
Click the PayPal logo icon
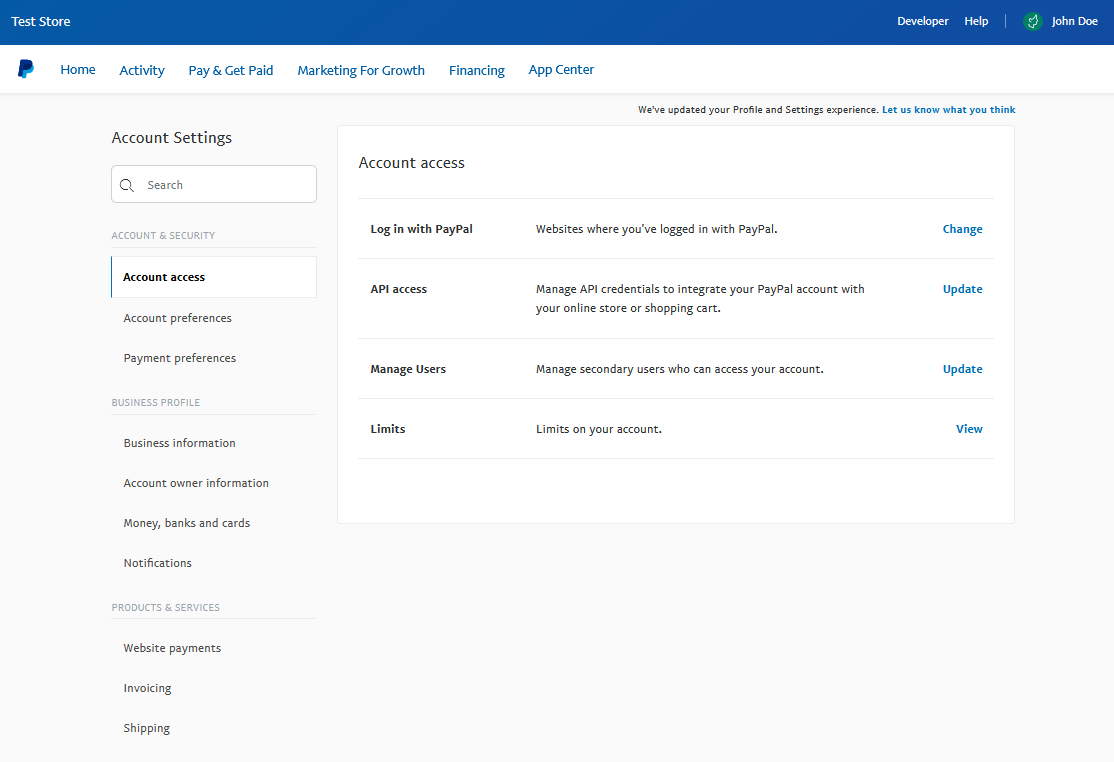[26, 69]
